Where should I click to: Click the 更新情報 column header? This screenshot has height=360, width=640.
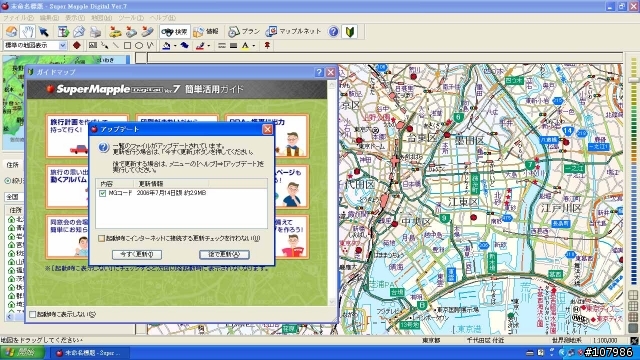(x=171, y=184)
